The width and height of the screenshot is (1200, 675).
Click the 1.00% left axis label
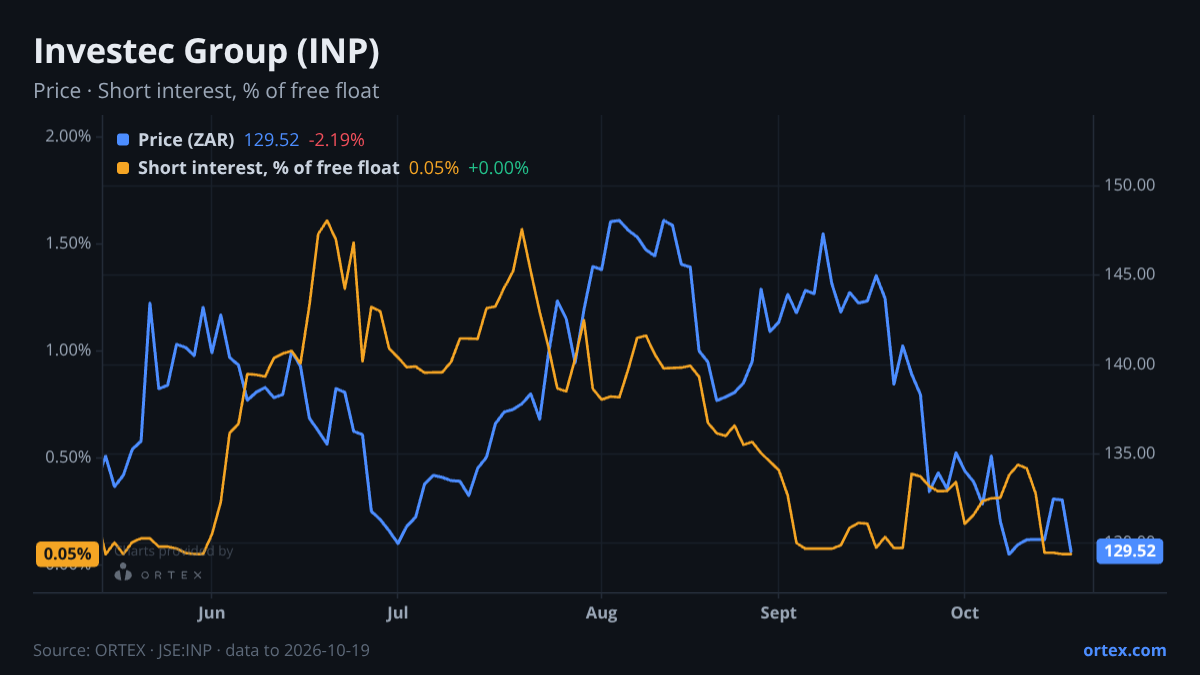pos(68,350)
